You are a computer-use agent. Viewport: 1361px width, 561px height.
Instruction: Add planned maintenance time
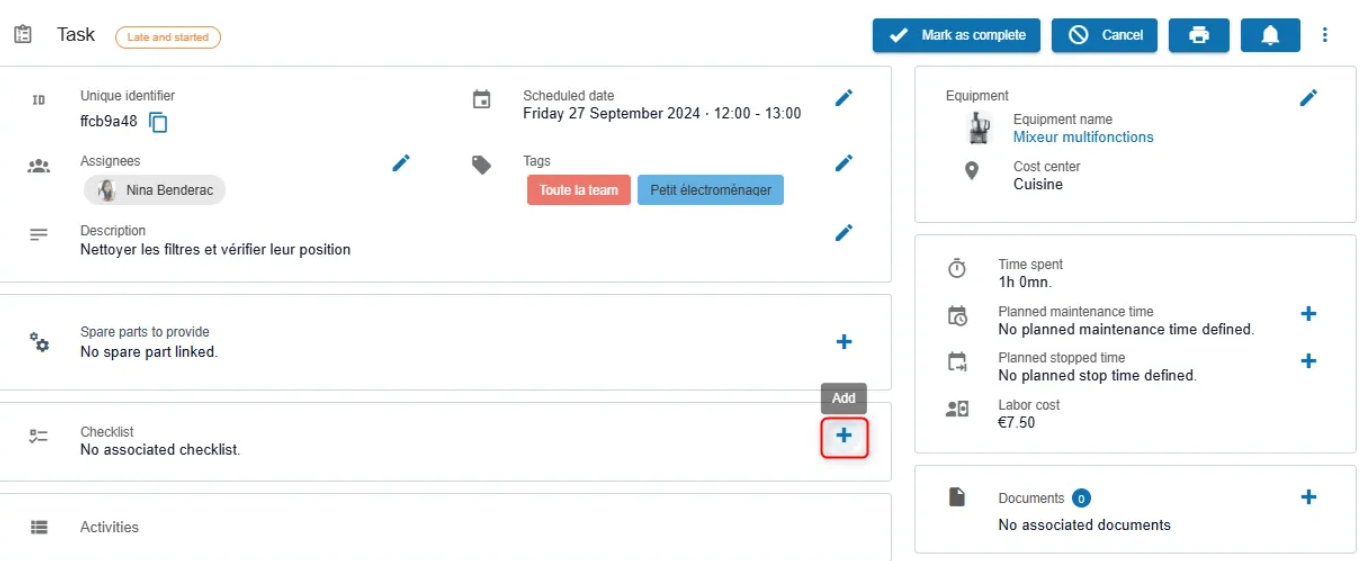pos(1308,314)
